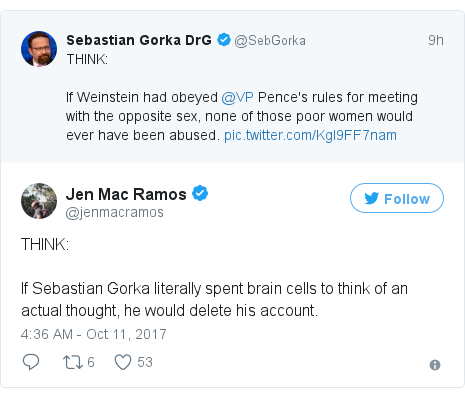Viewport: 465px width, 398px height.
Task: Click Jen Mac Ramos's verified badge
Action: (x=200, y=193)
